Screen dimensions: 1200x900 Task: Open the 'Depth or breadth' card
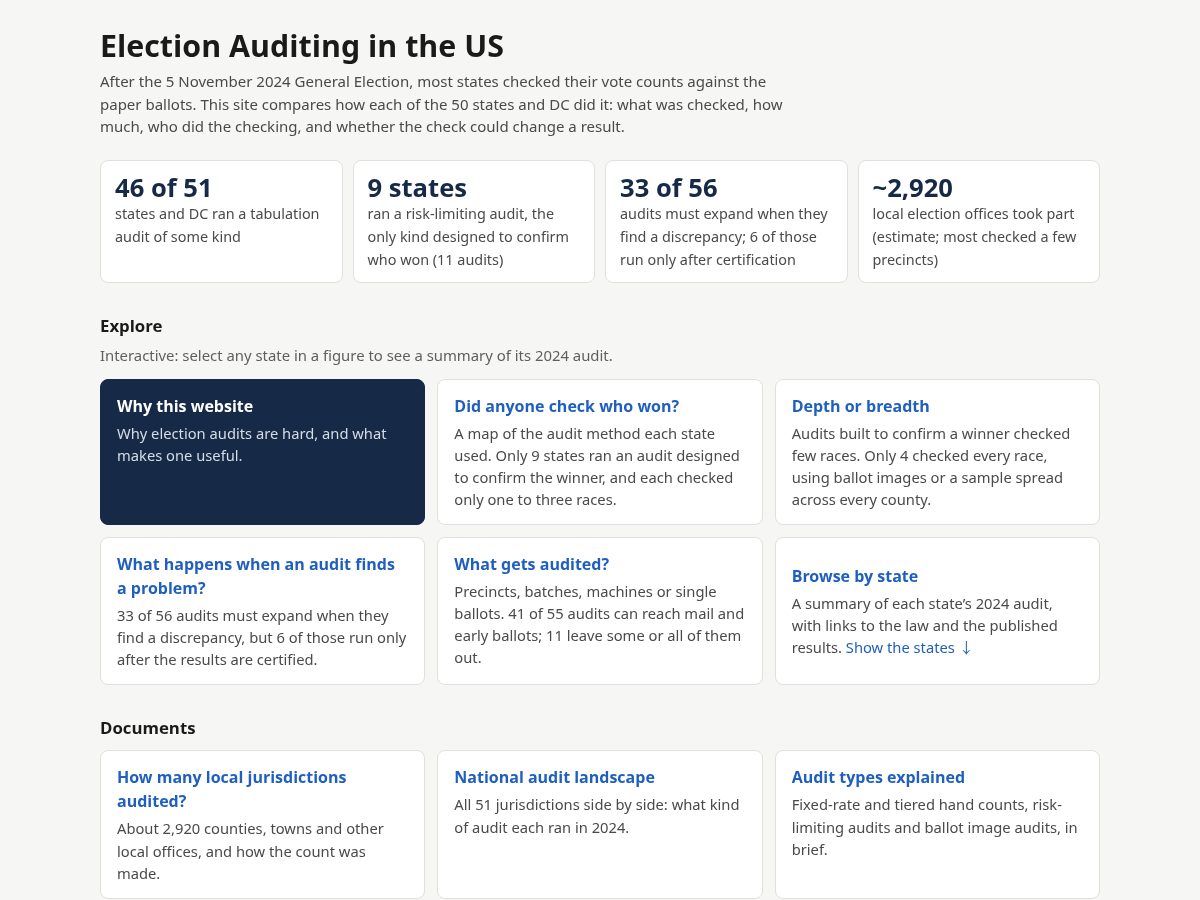pos(937,452)
